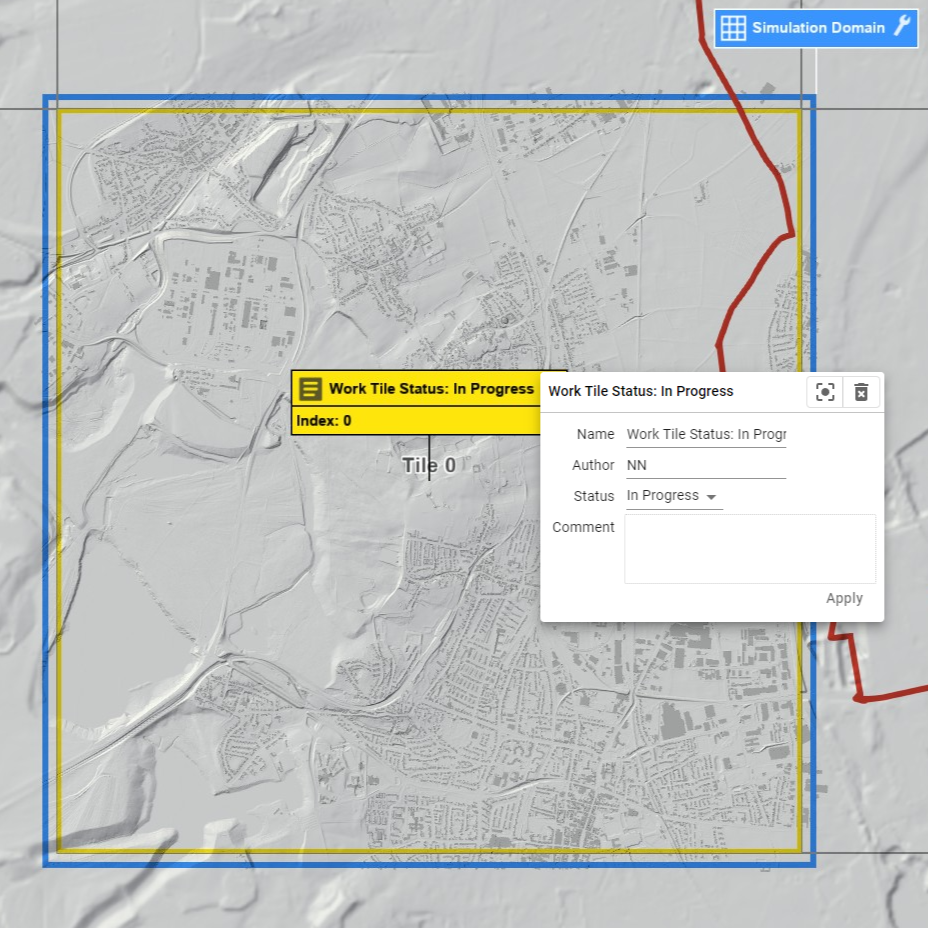Click the Comment field label
The image size is (928, 928).
(583, 527)
